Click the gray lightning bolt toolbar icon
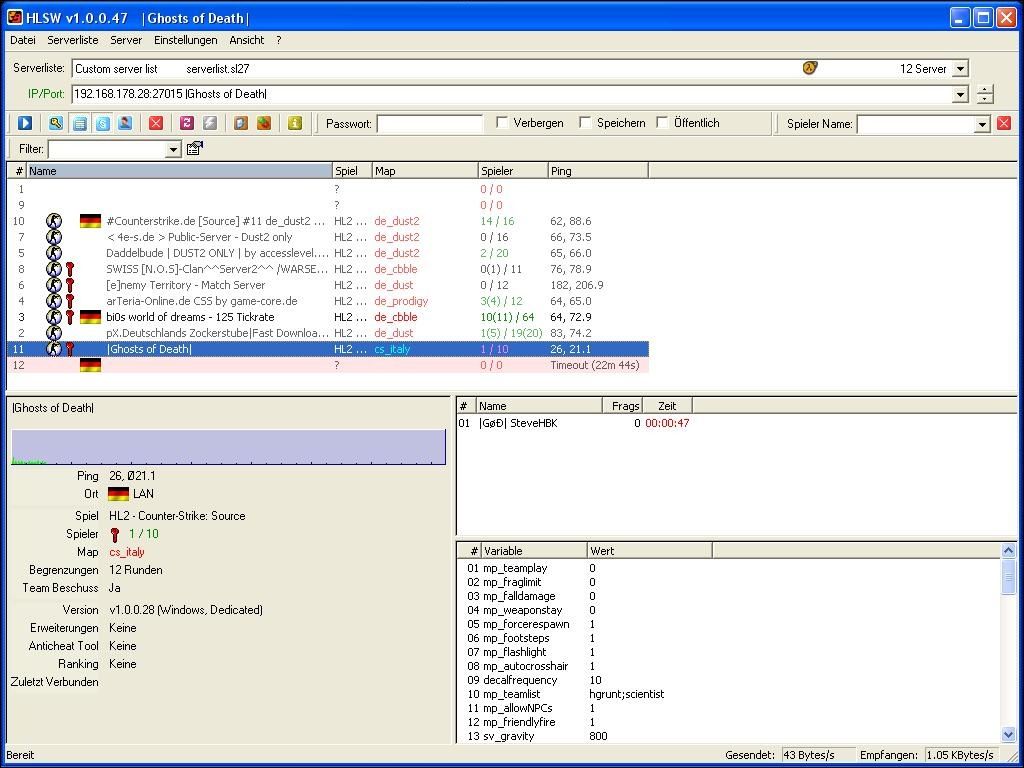Viewport: 1024px width, 768px height. tap(210, 123)
